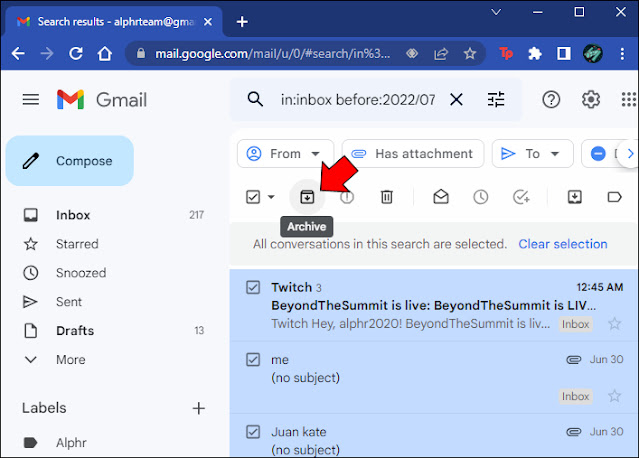Deselect the Twitch conversation checkbox
This screenshot has height=458, width=639.
(x=253, y=287)
